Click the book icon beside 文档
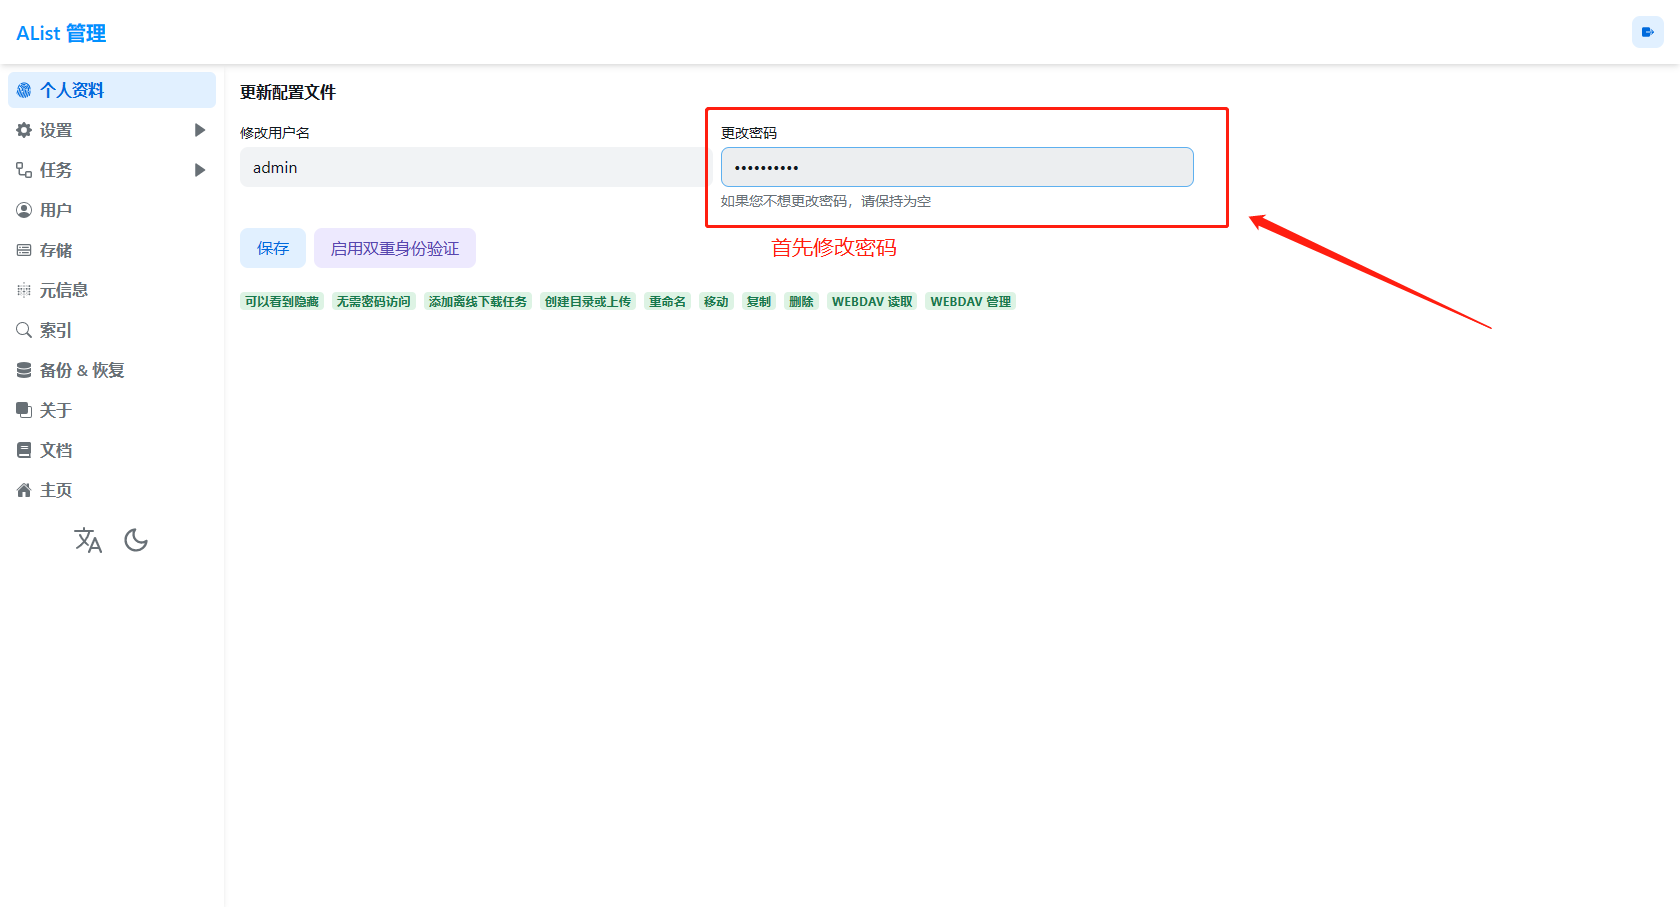1680x907 pixels. pyautogui.click(x=24, y=450)
